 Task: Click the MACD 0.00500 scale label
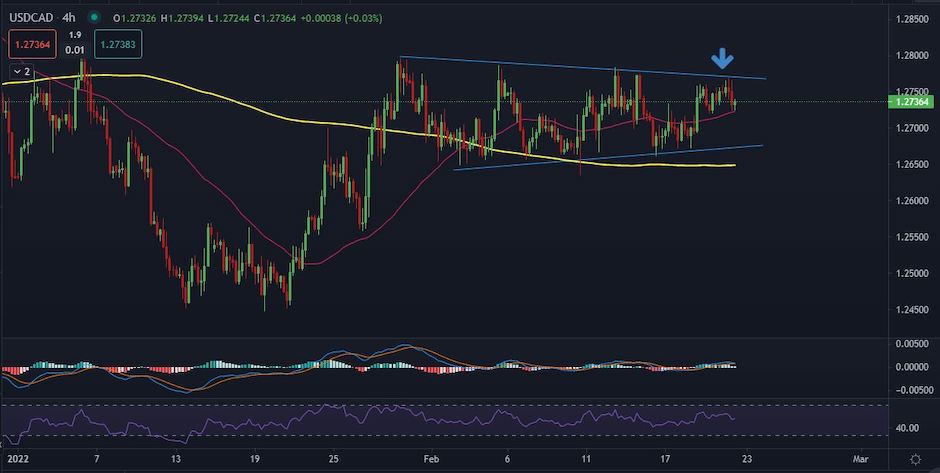(912, 344)
